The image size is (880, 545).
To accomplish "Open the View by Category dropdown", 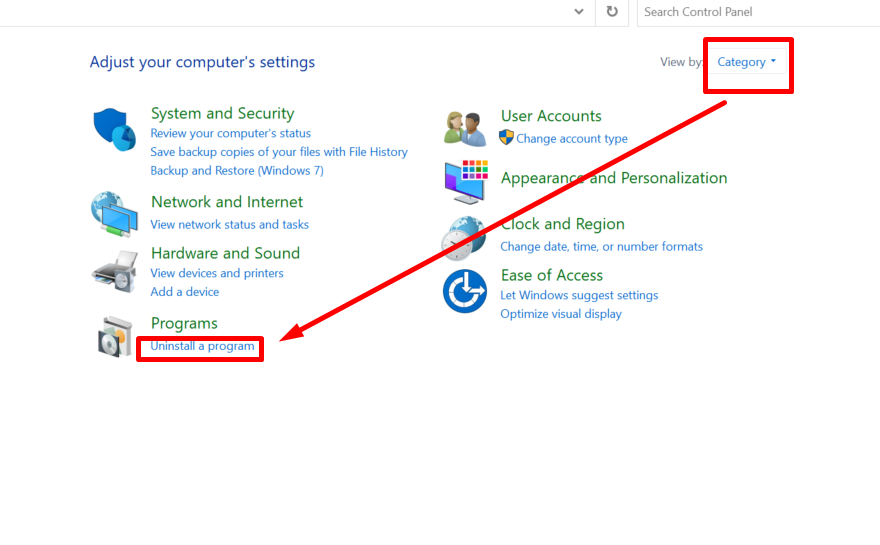I will point(747,62).
